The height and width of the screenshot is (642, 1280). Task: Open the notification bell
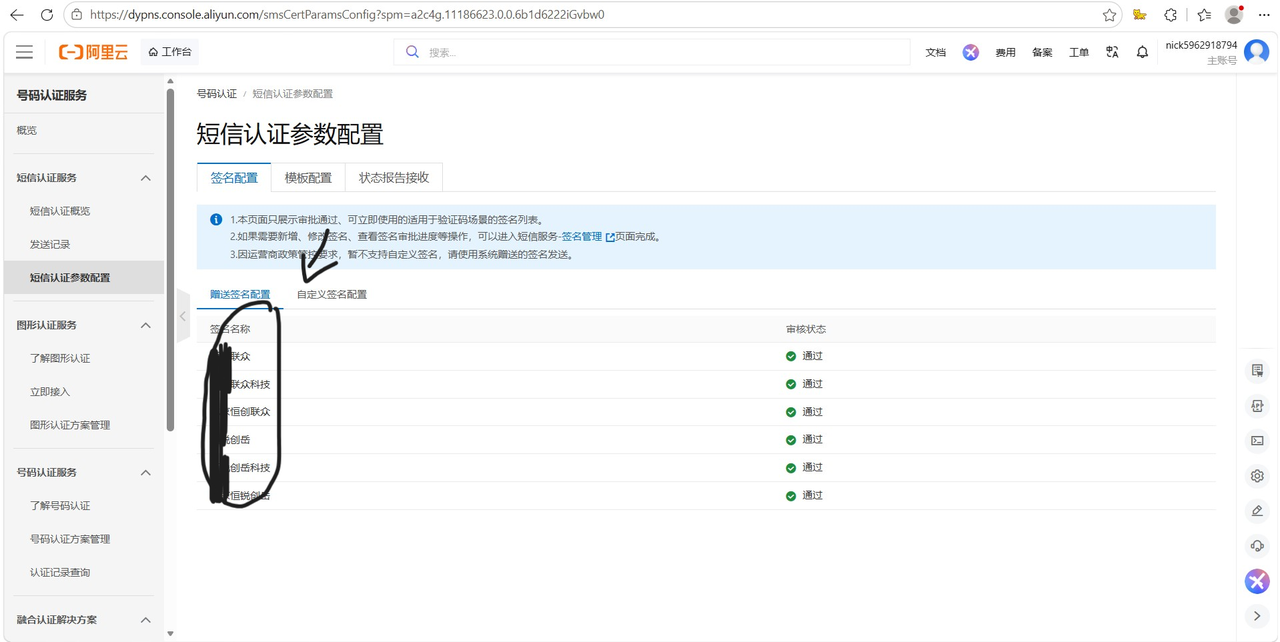[x=1142, y=52]
